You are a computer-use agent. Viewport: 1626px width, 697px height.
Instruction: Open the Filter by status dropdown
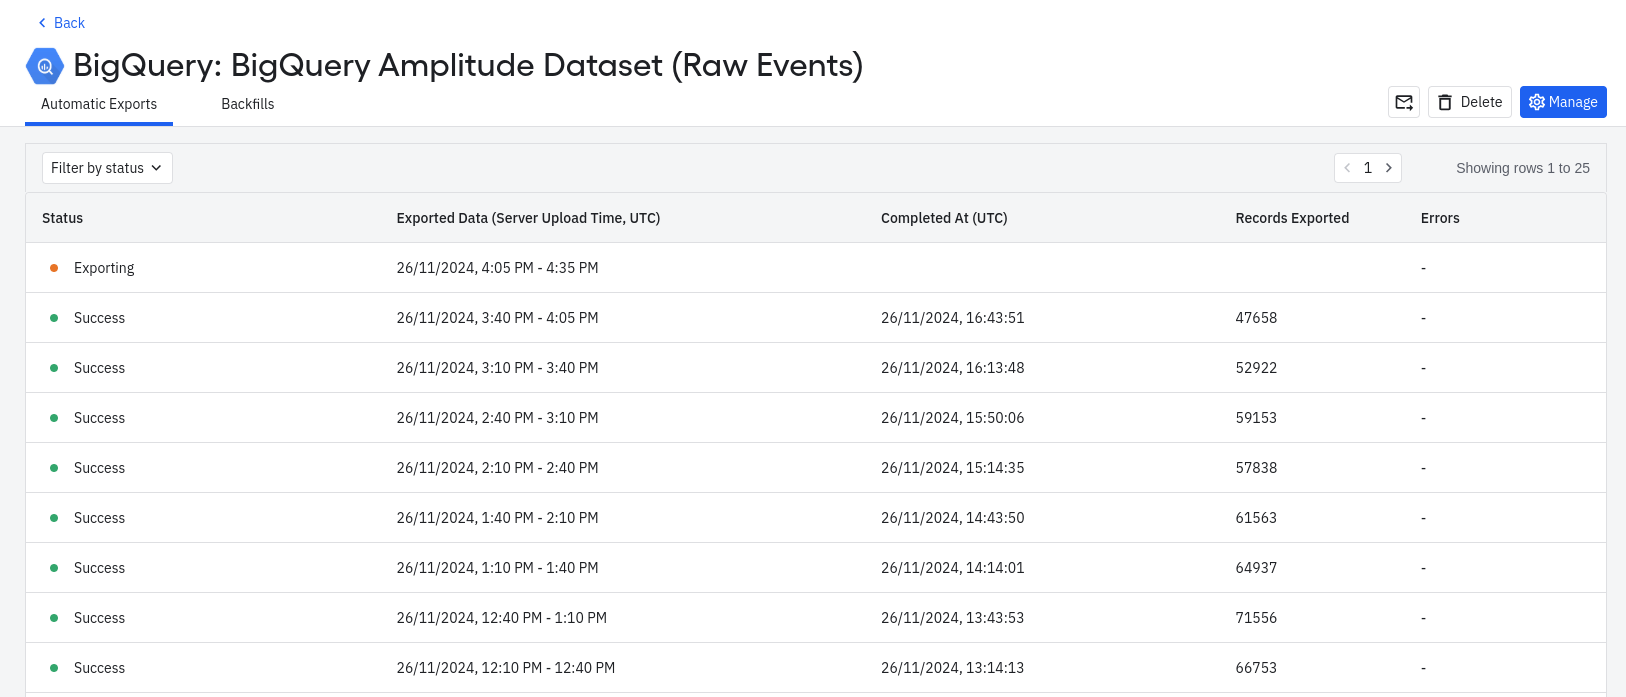[107, 168]
